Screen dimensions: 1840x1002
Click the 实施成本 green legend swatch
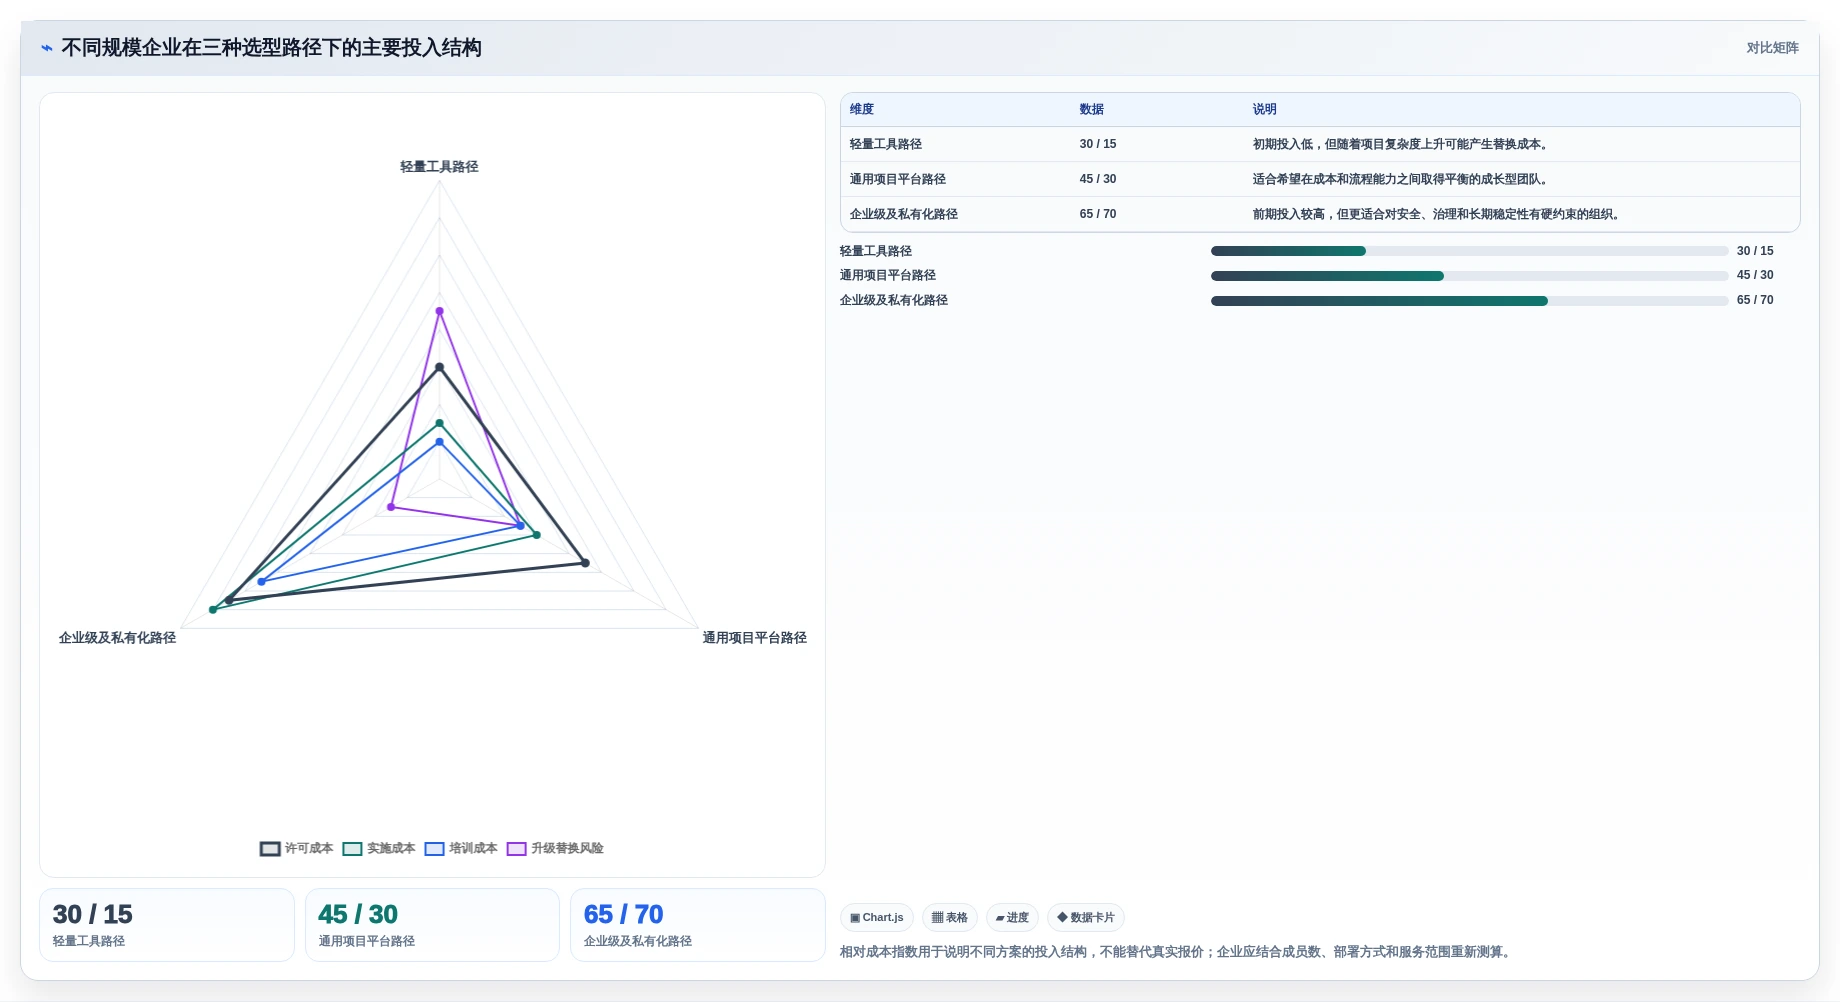(352, 849)
